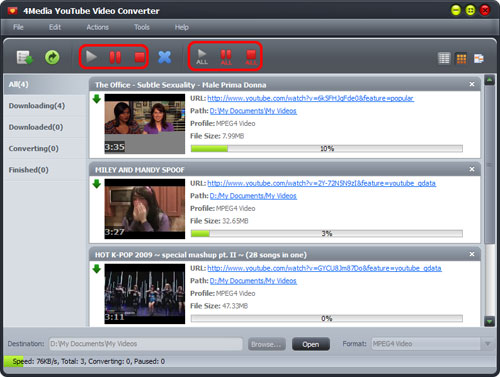Click the rightmost toolbar icon next to the view buttons
This screenshot has height=377, width=500.
[x=479, y=59]
